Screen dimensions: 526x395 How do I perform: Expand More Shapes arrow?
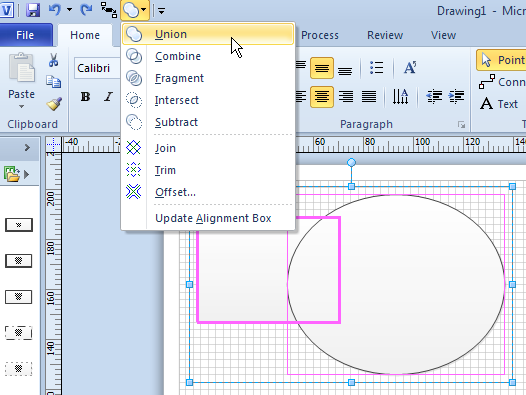click(27, 175)
